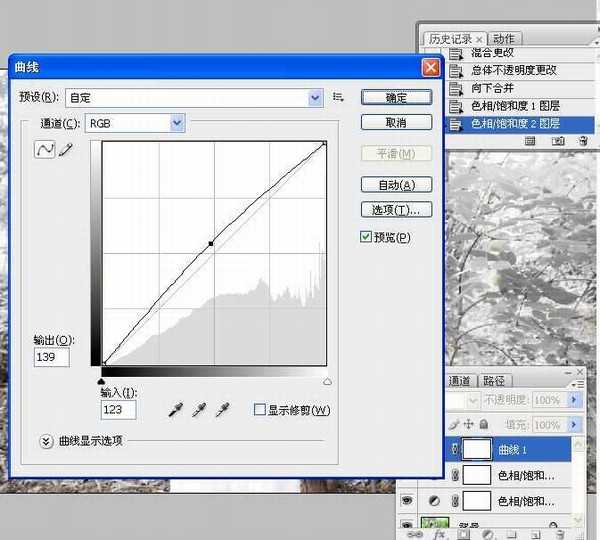Select the curve point editing tool
Image resolution: width=600 pixels, height=540 pixels.
tap(44, 150)
